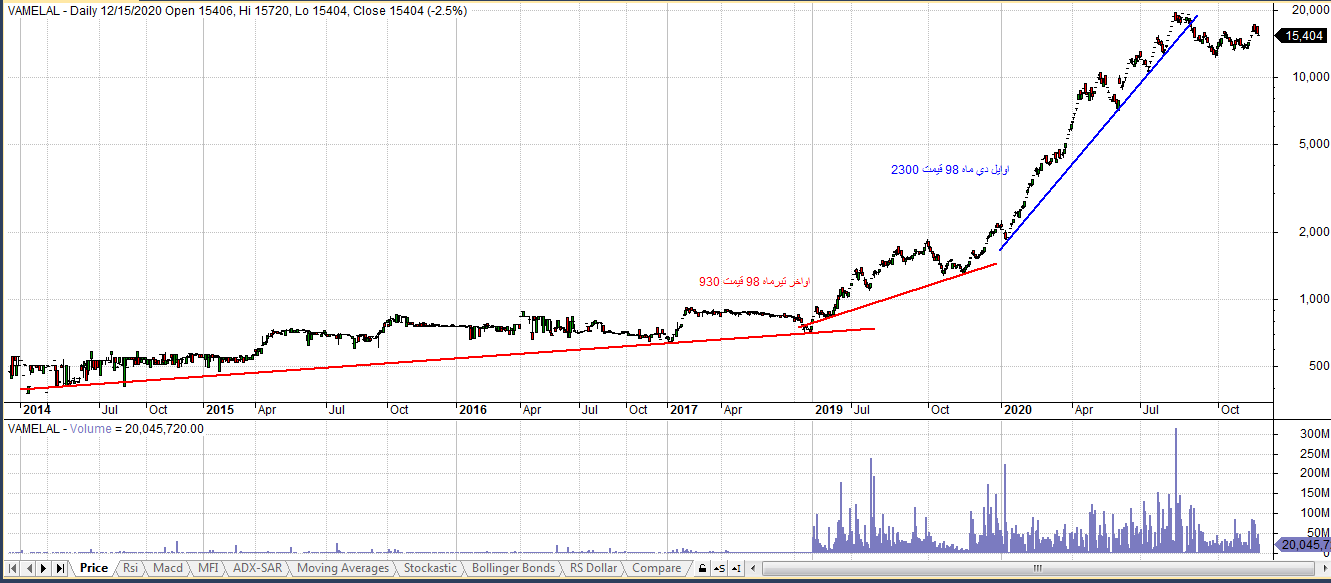This screenshot has width=1331, height=583.
Task: Switch to the ADX-SAR tab
Action: click(257, 568)
